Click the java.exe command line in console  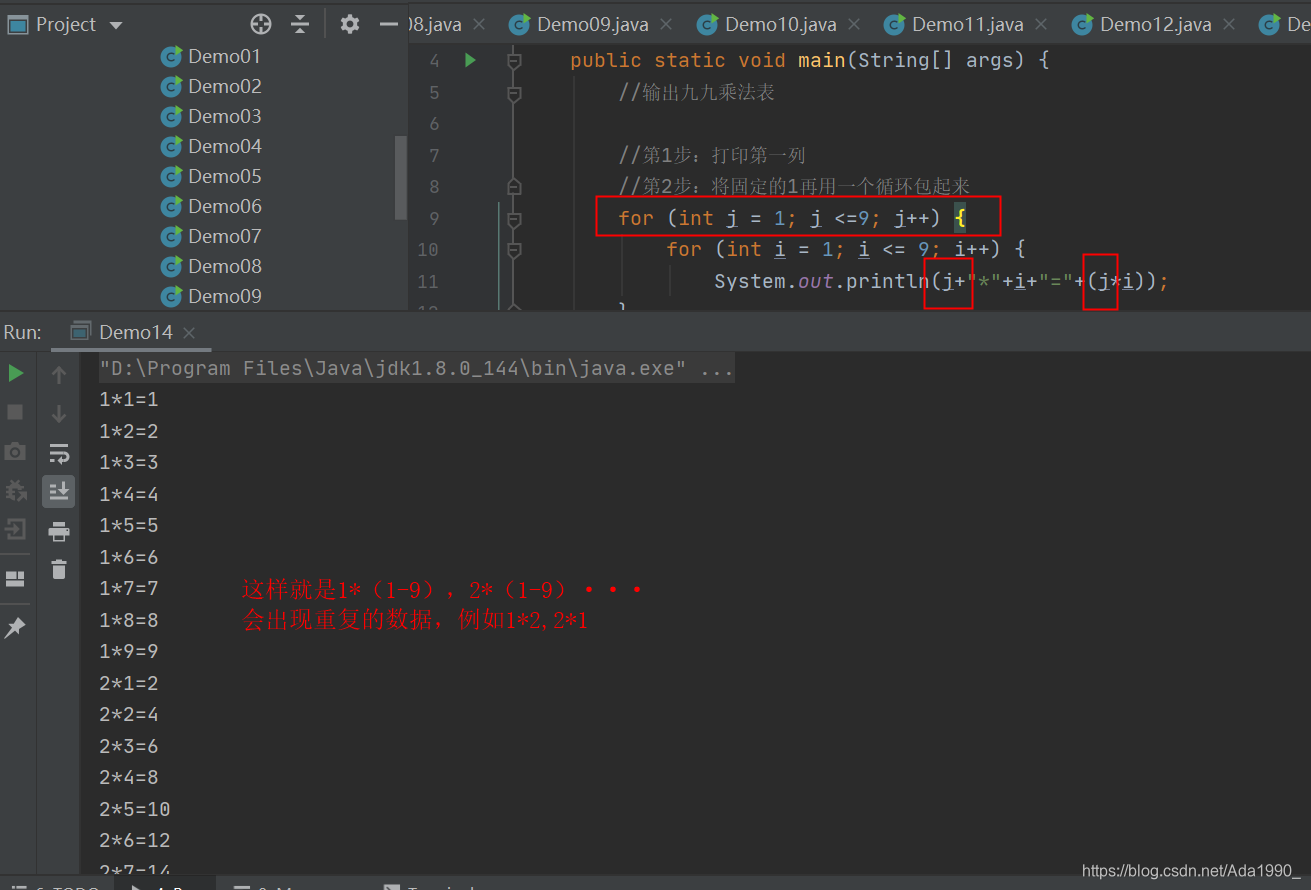pyautogui.click(x=416, y=369)
